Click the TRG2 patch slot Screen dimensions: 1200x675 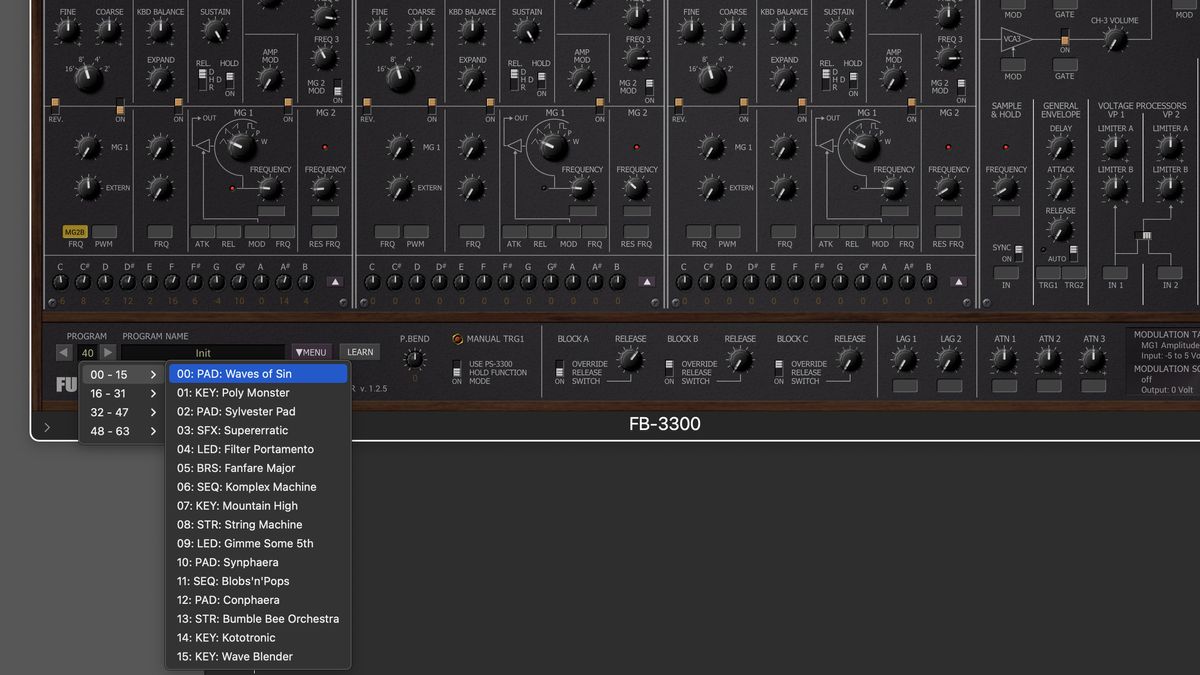coord(1074,272)
